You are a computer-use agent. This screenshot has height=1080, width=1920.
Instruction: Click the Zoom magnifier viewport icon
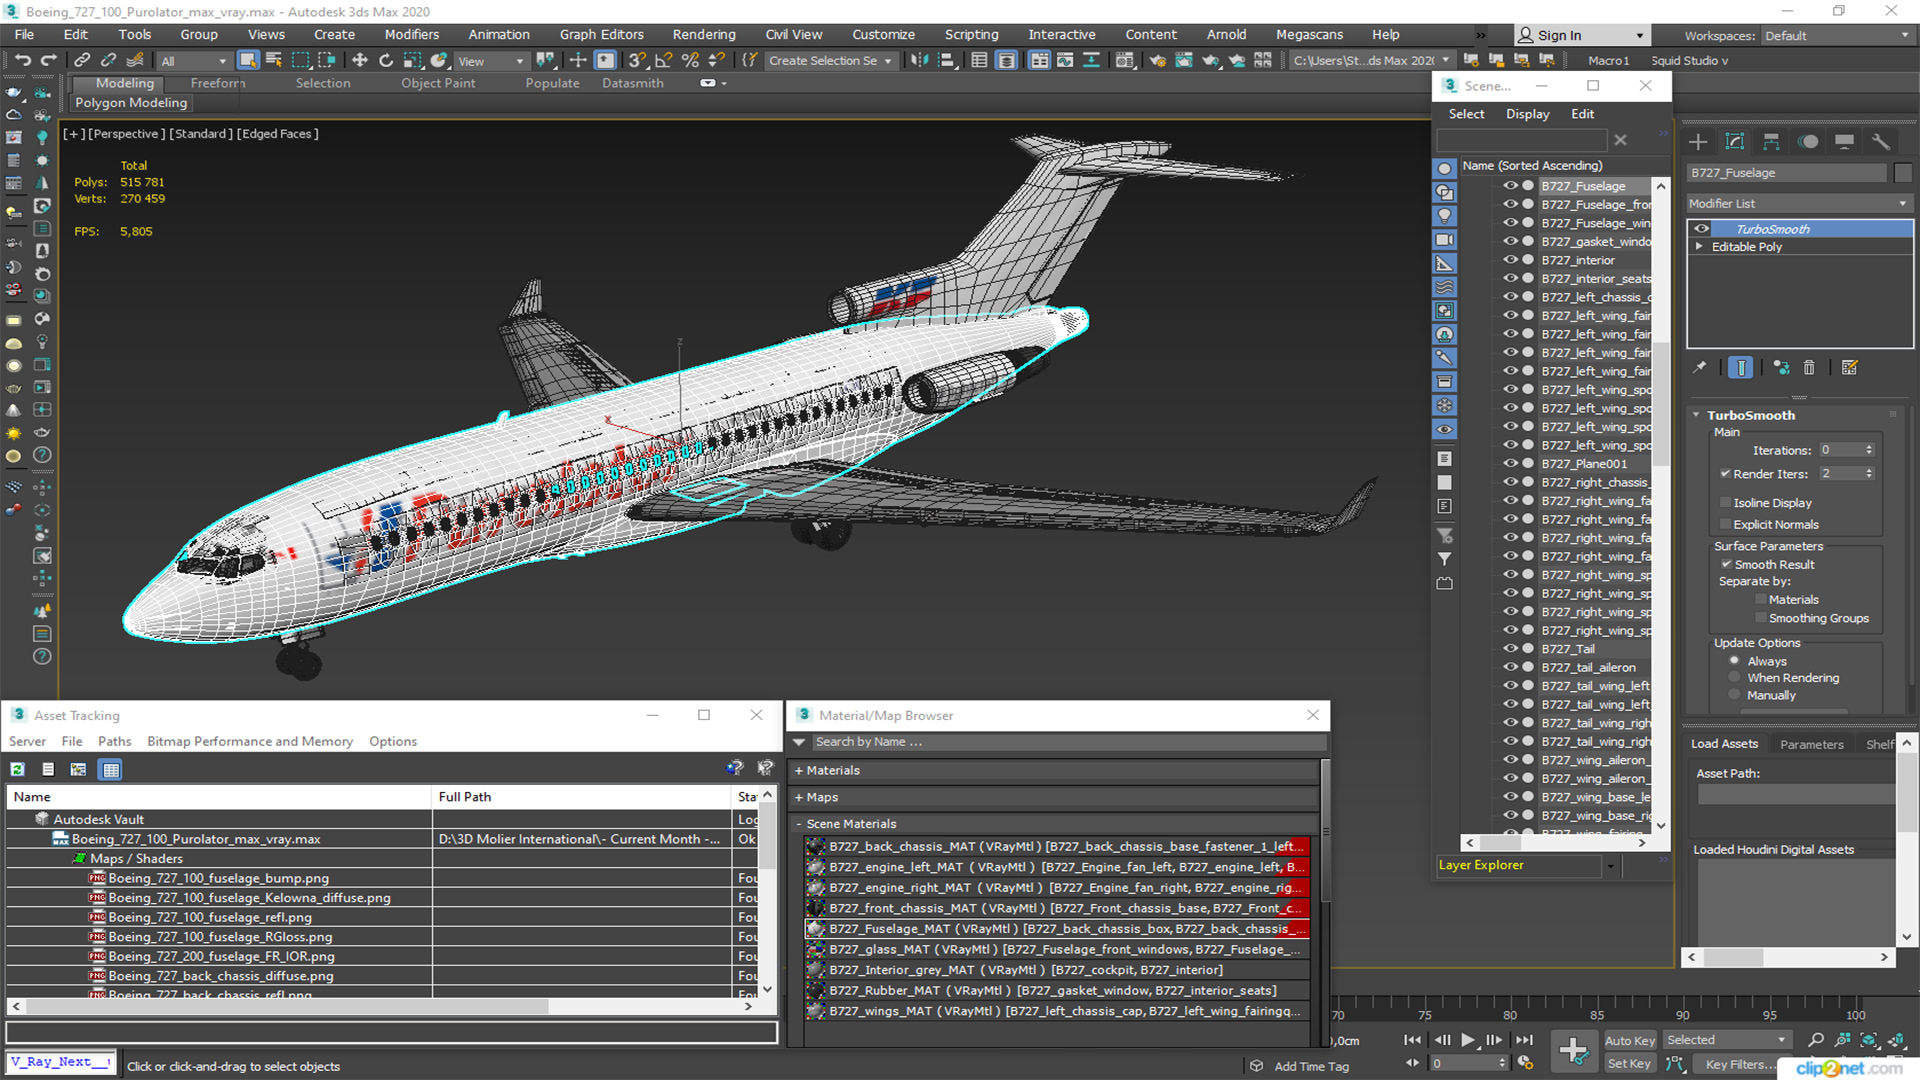coord(1816,1041)
